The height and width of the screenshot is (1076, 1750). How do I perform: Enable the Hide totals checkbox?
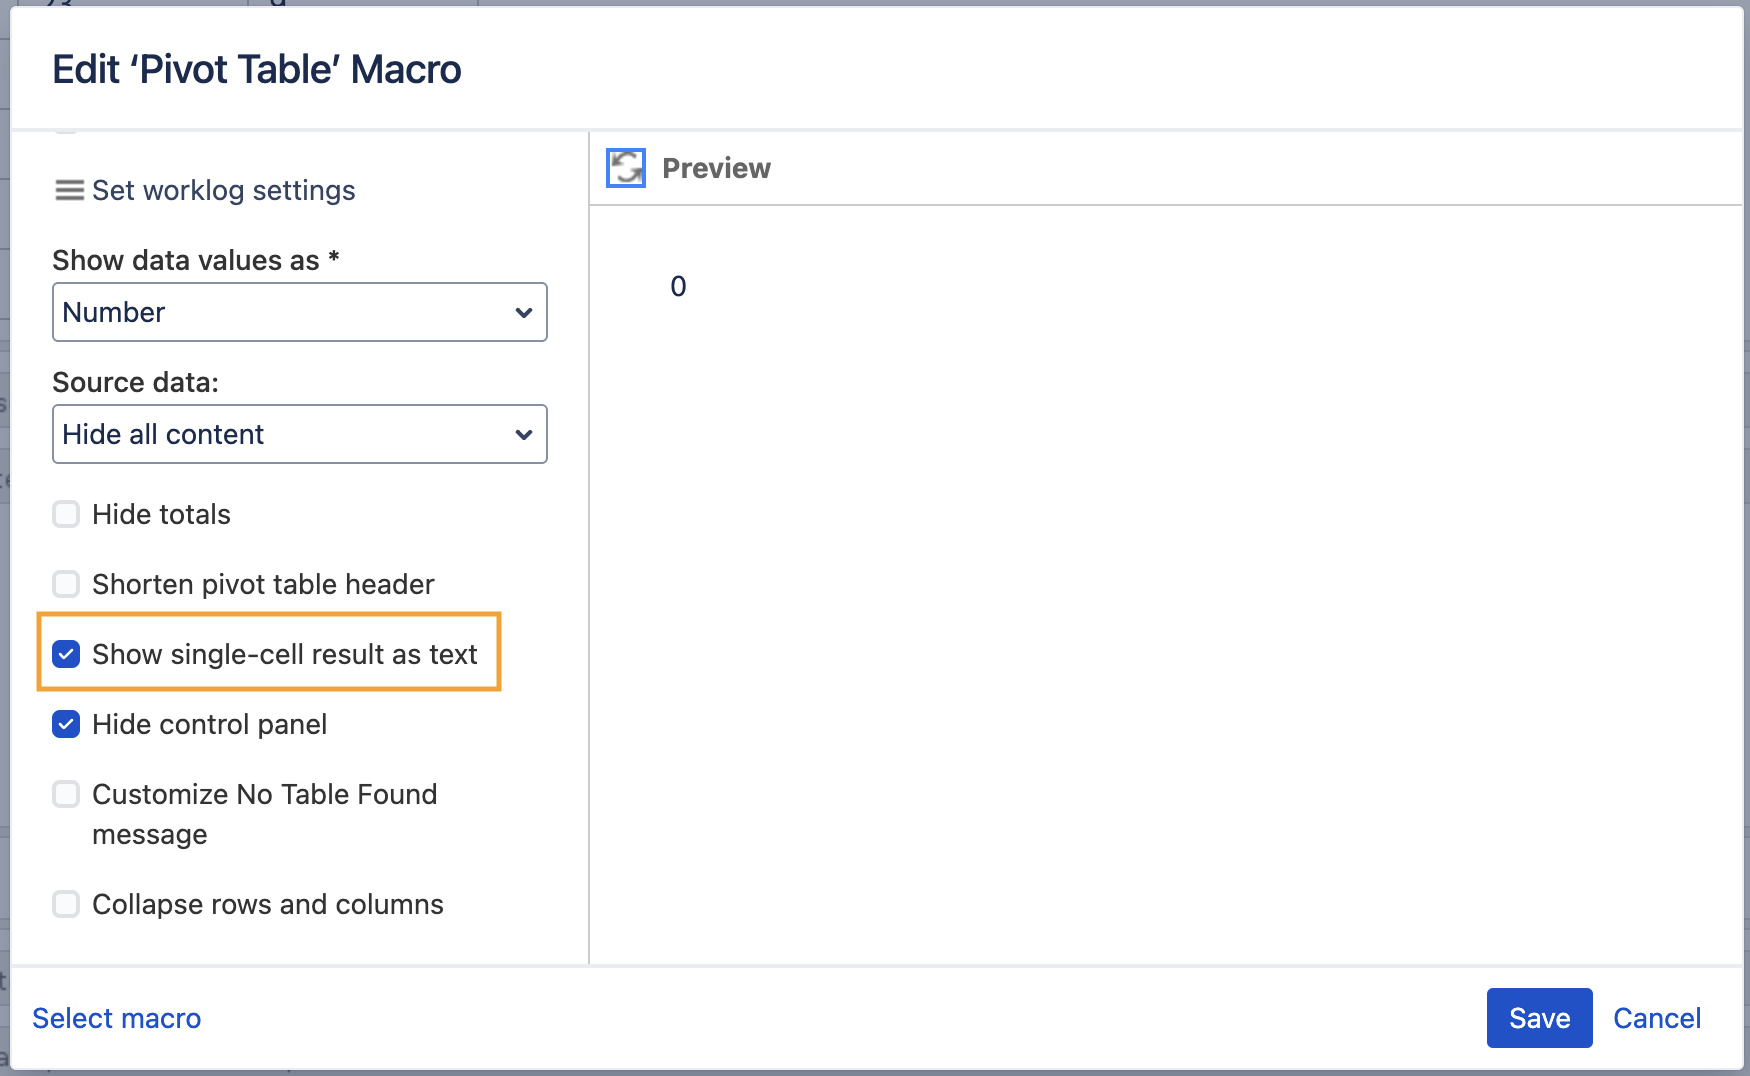[65, 513]
